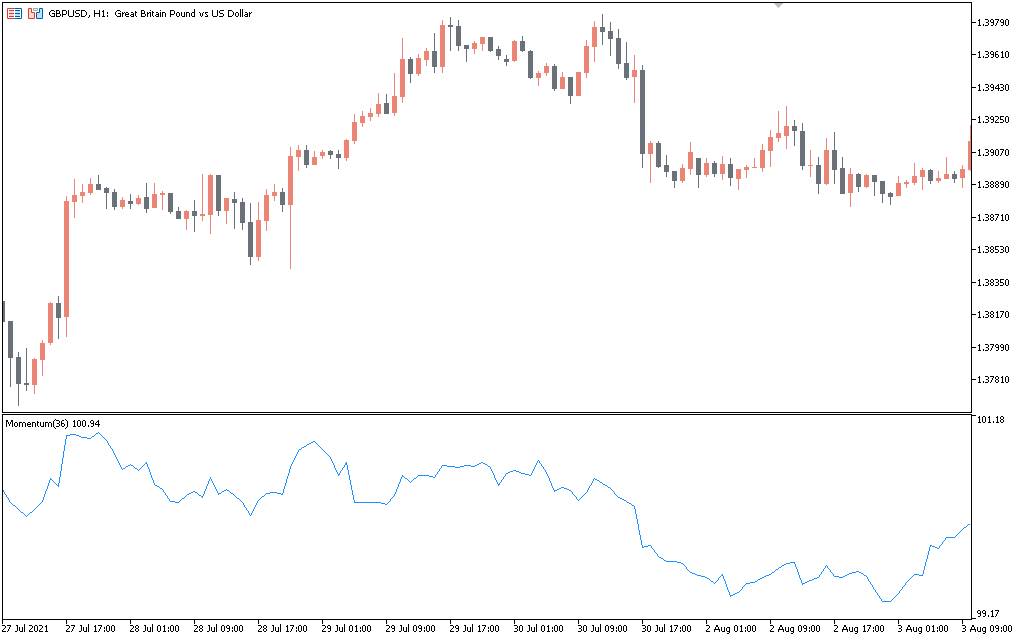
Task: Select the gray chart shift triangle marker
Action: tap(779, 5)
